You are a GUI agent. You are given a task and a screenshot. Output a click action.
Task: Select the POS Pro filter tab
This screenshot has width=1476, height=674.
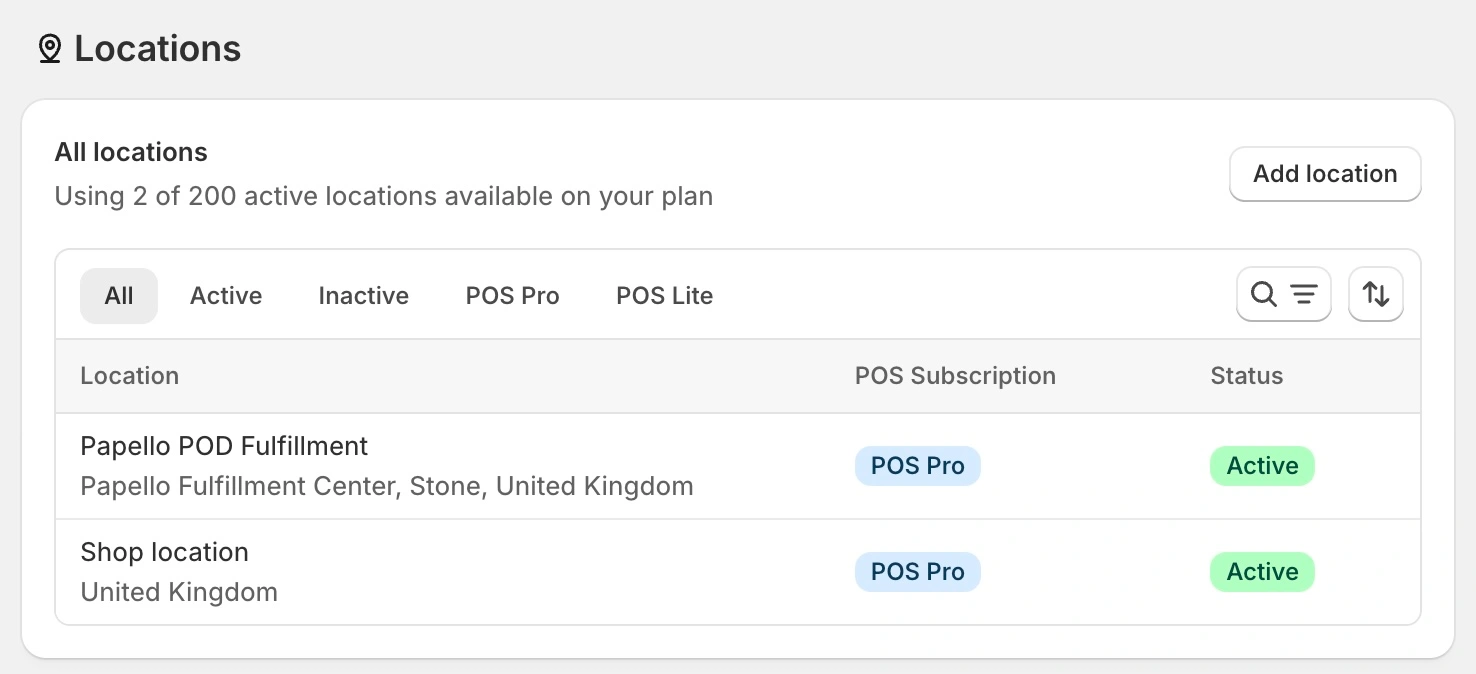pyautogui.click(x=512, y=295)
